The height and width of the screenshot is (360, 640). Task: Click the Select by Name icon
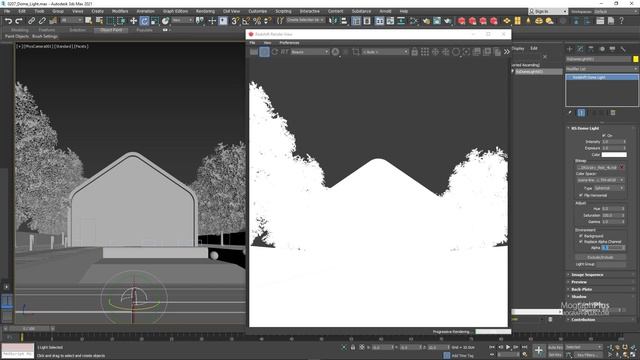(99, 21)
